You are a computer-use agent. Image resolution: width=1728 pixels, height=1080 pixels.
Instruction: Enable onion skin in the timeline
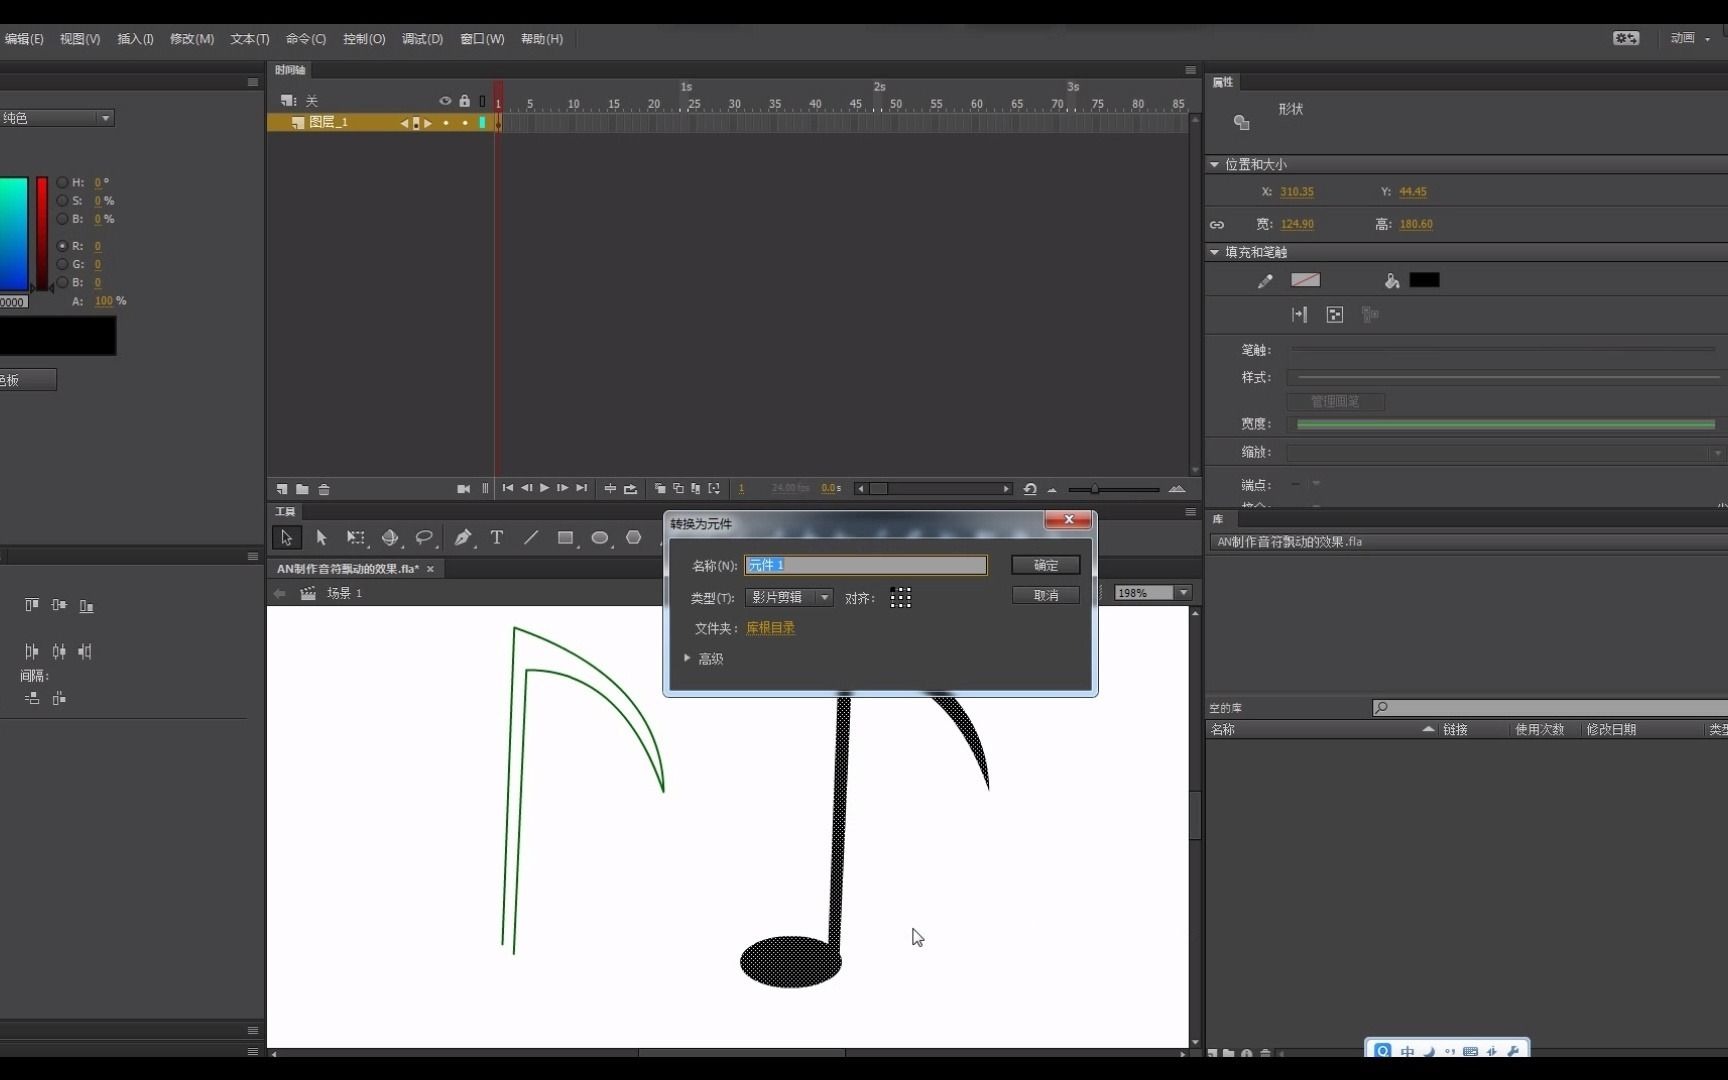pyautogui.click(x=659, y=489)
